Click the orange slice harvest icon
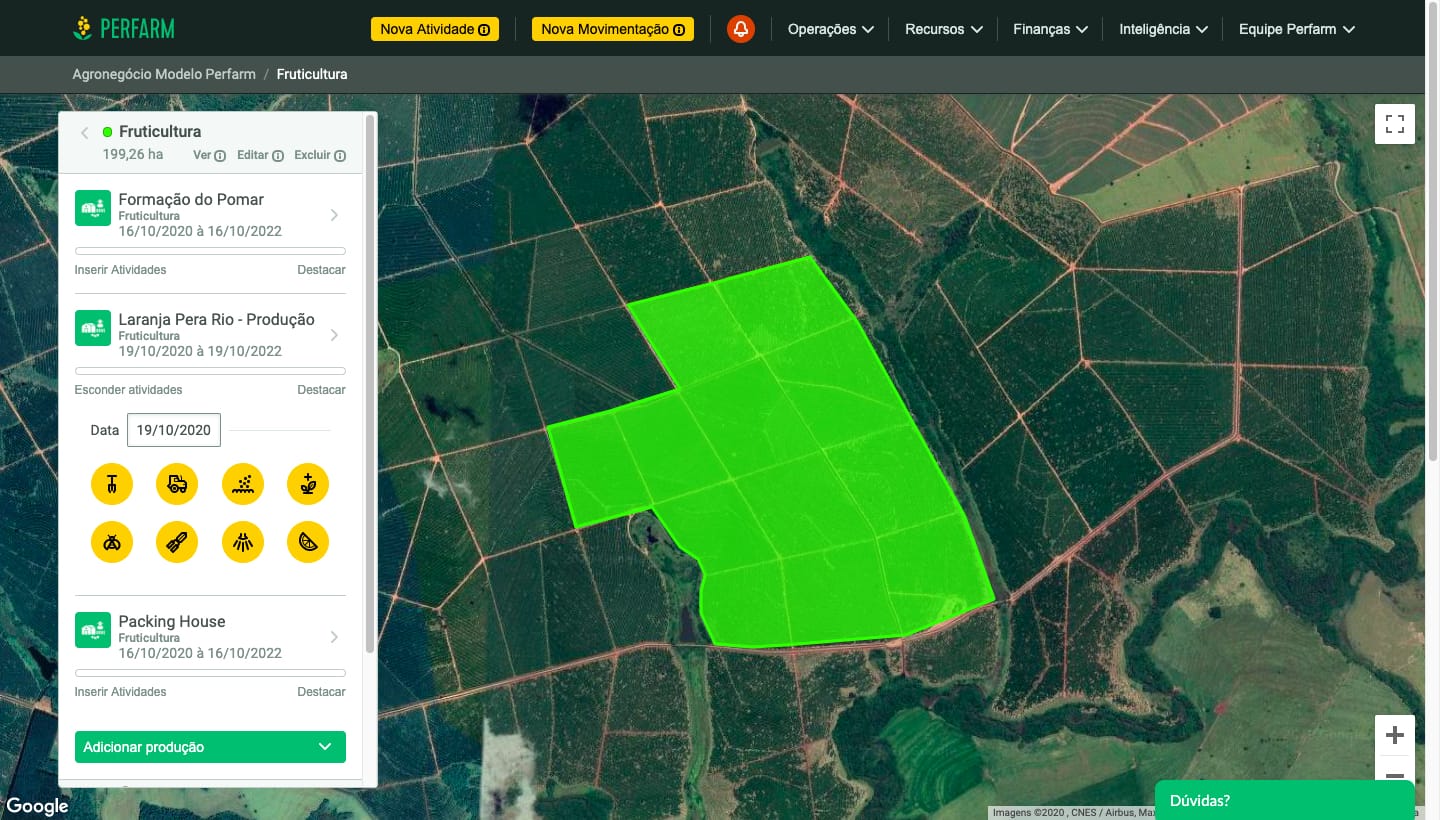 308,542
